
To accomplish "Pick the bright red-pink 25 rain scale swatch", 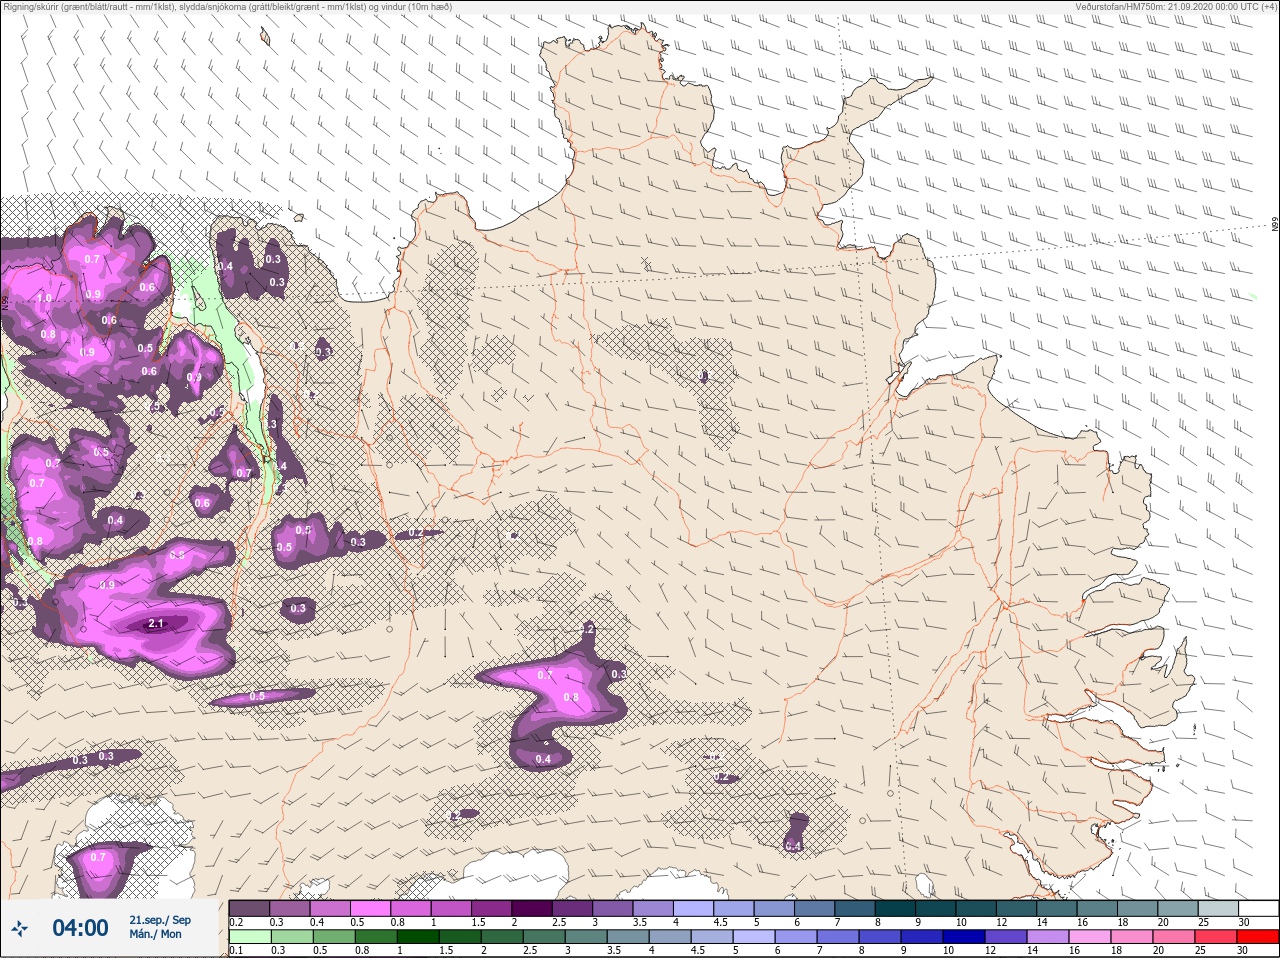I will tap(1218, 937).
